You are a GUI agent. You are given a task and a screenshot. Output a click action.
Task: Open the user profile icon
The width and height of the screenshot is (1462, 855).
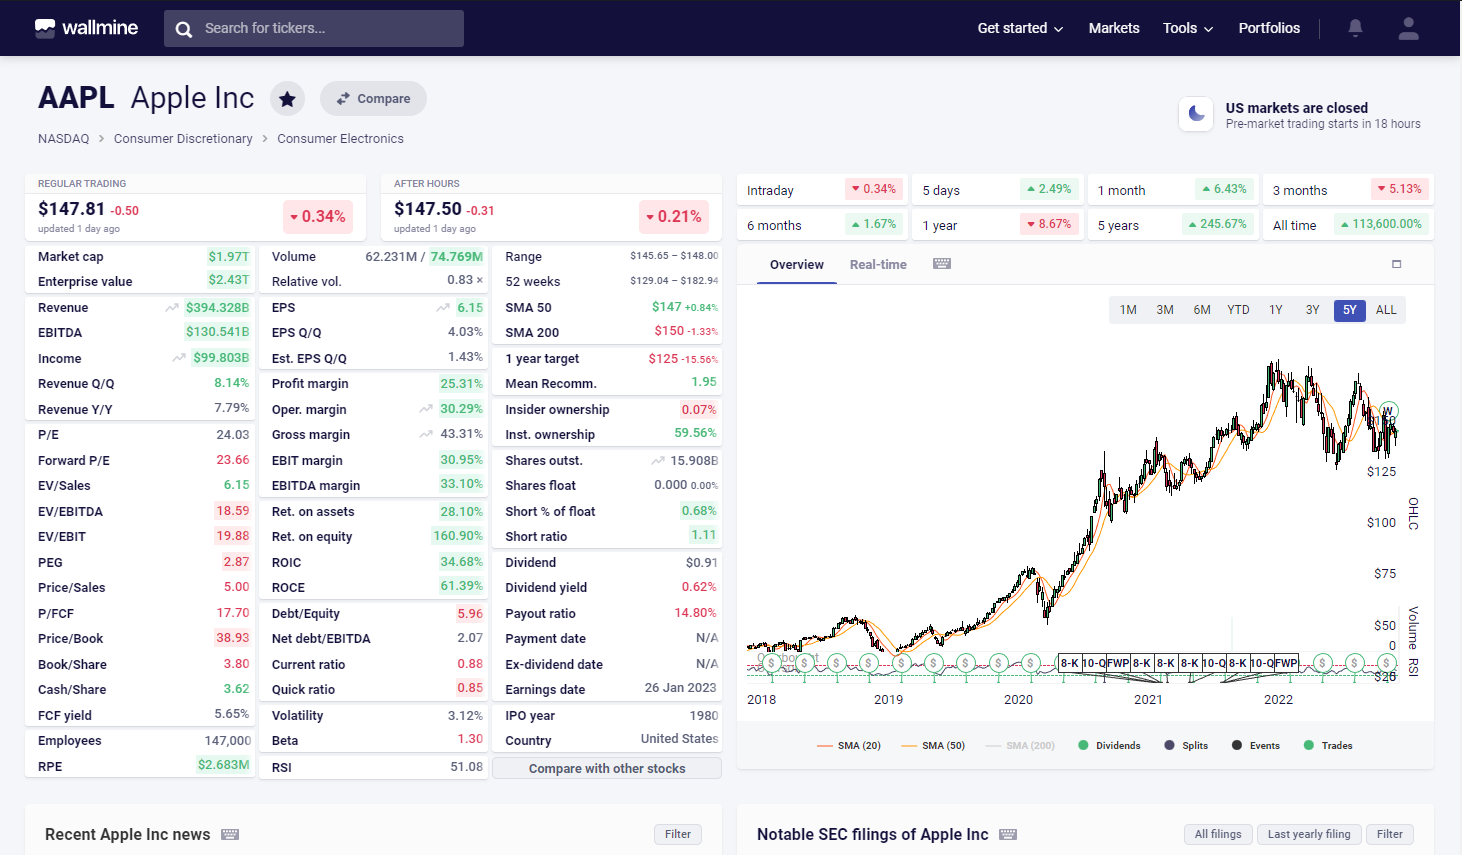point(1408,28)
